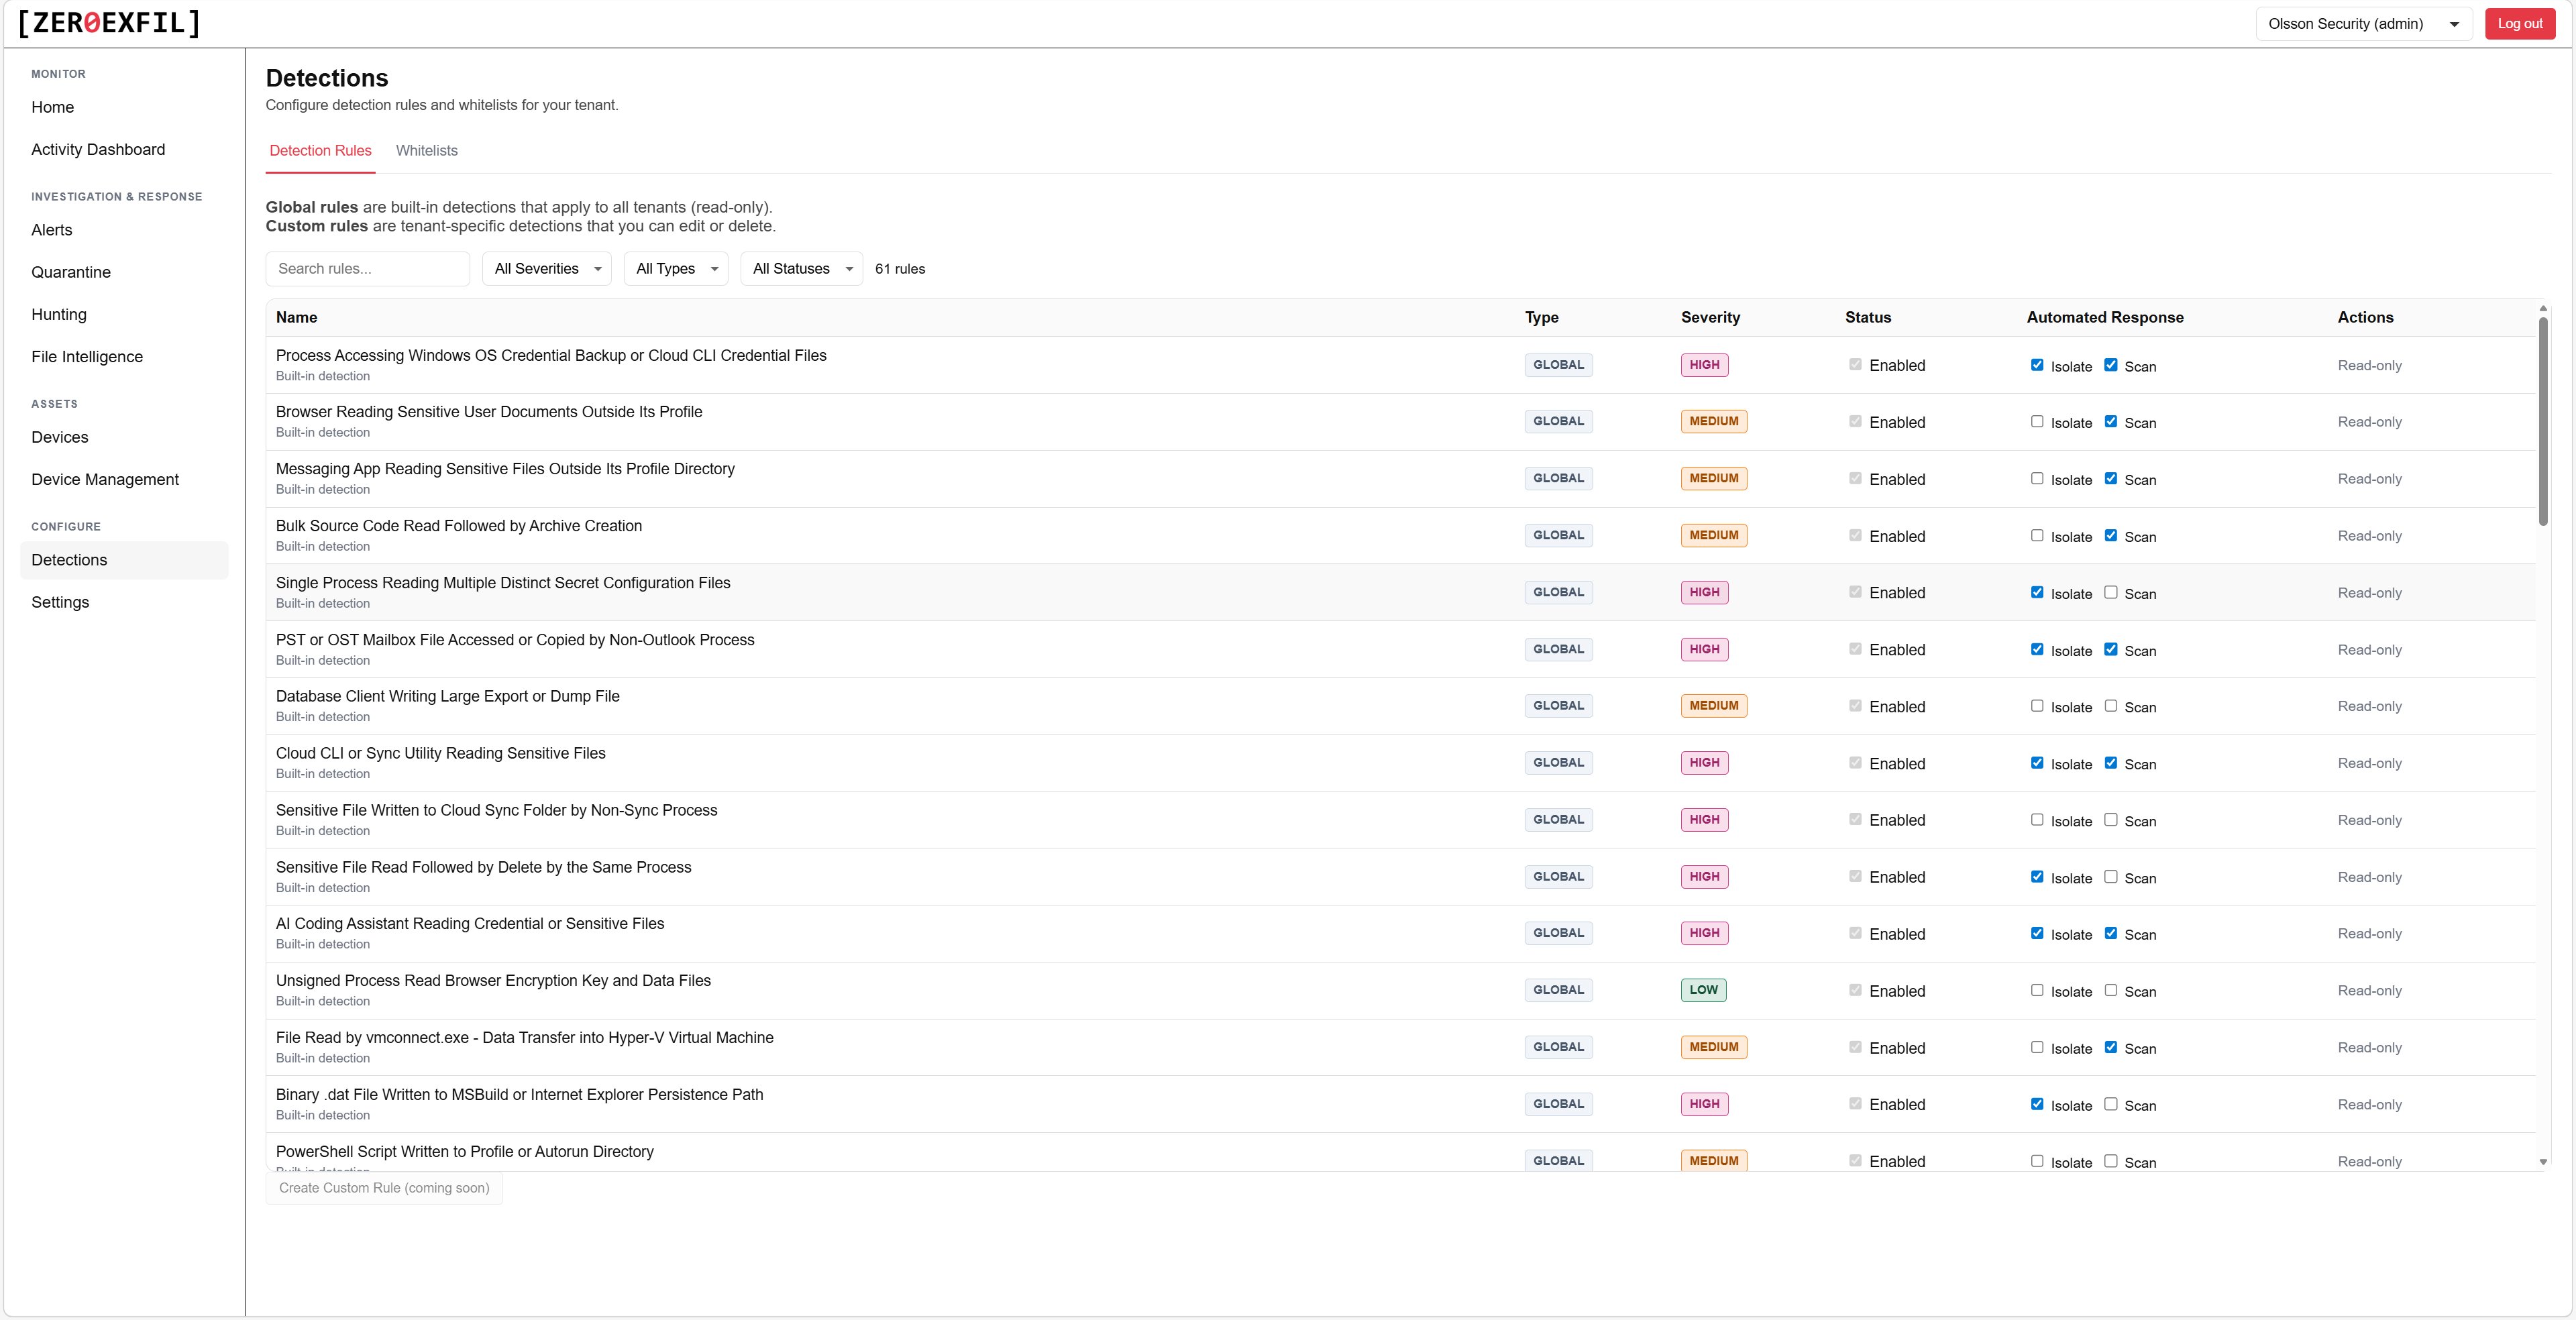Viewport: 2576px width, 1320px height.
Task: Disable Scan for Bulk Source Code Read rule
Action: point(2112,536)
